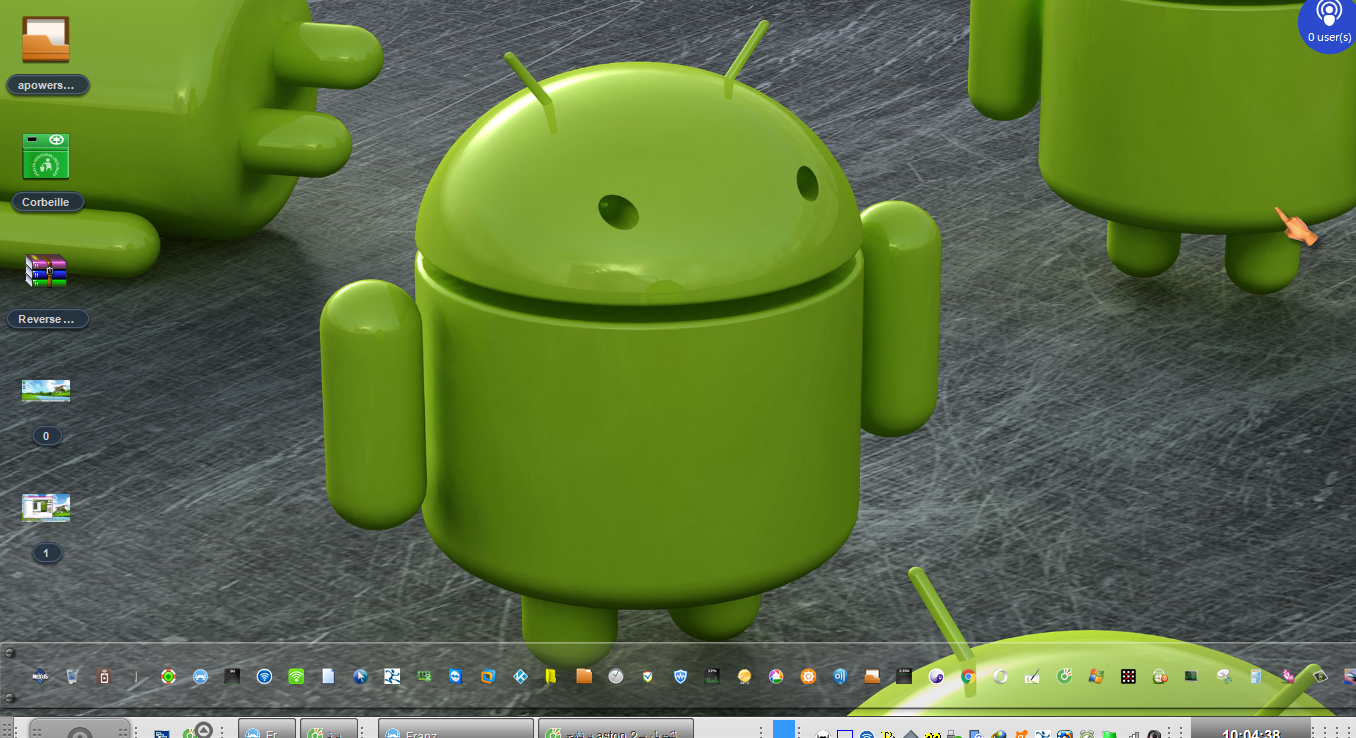The image size is (1356, 738).
Task: Launch the running-man dock icon
Action: pyautogui.click(x=392, y=676)
